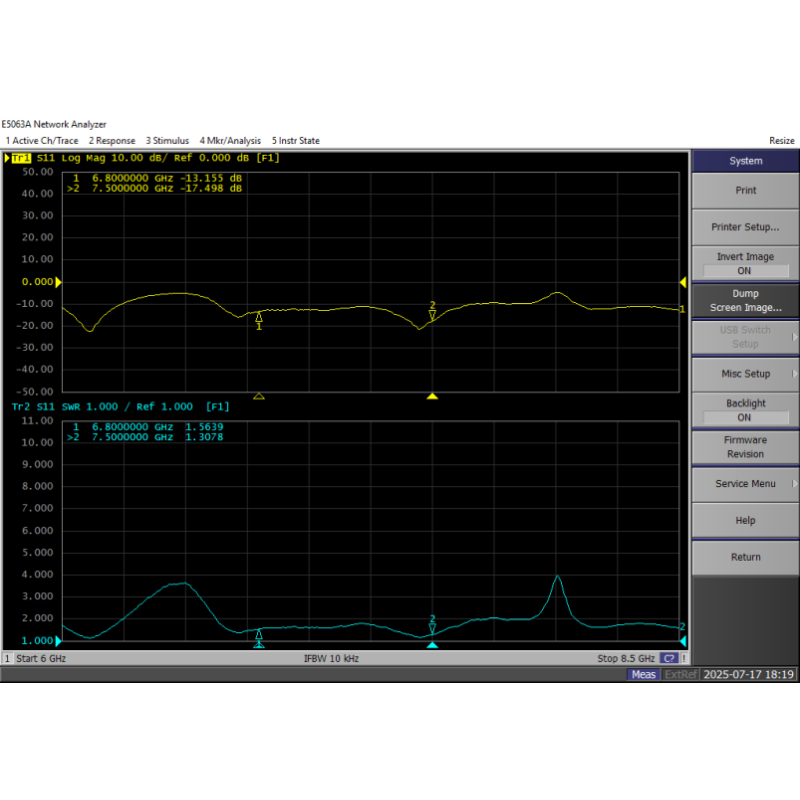This screenshot has width=800, height=800.
Task: Open the 2 Response menu
Action: 112,140
